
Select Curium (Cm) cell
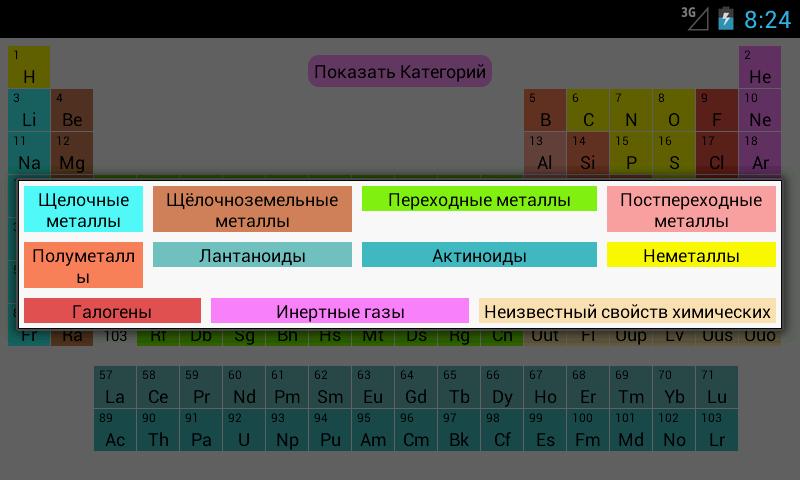416,430
